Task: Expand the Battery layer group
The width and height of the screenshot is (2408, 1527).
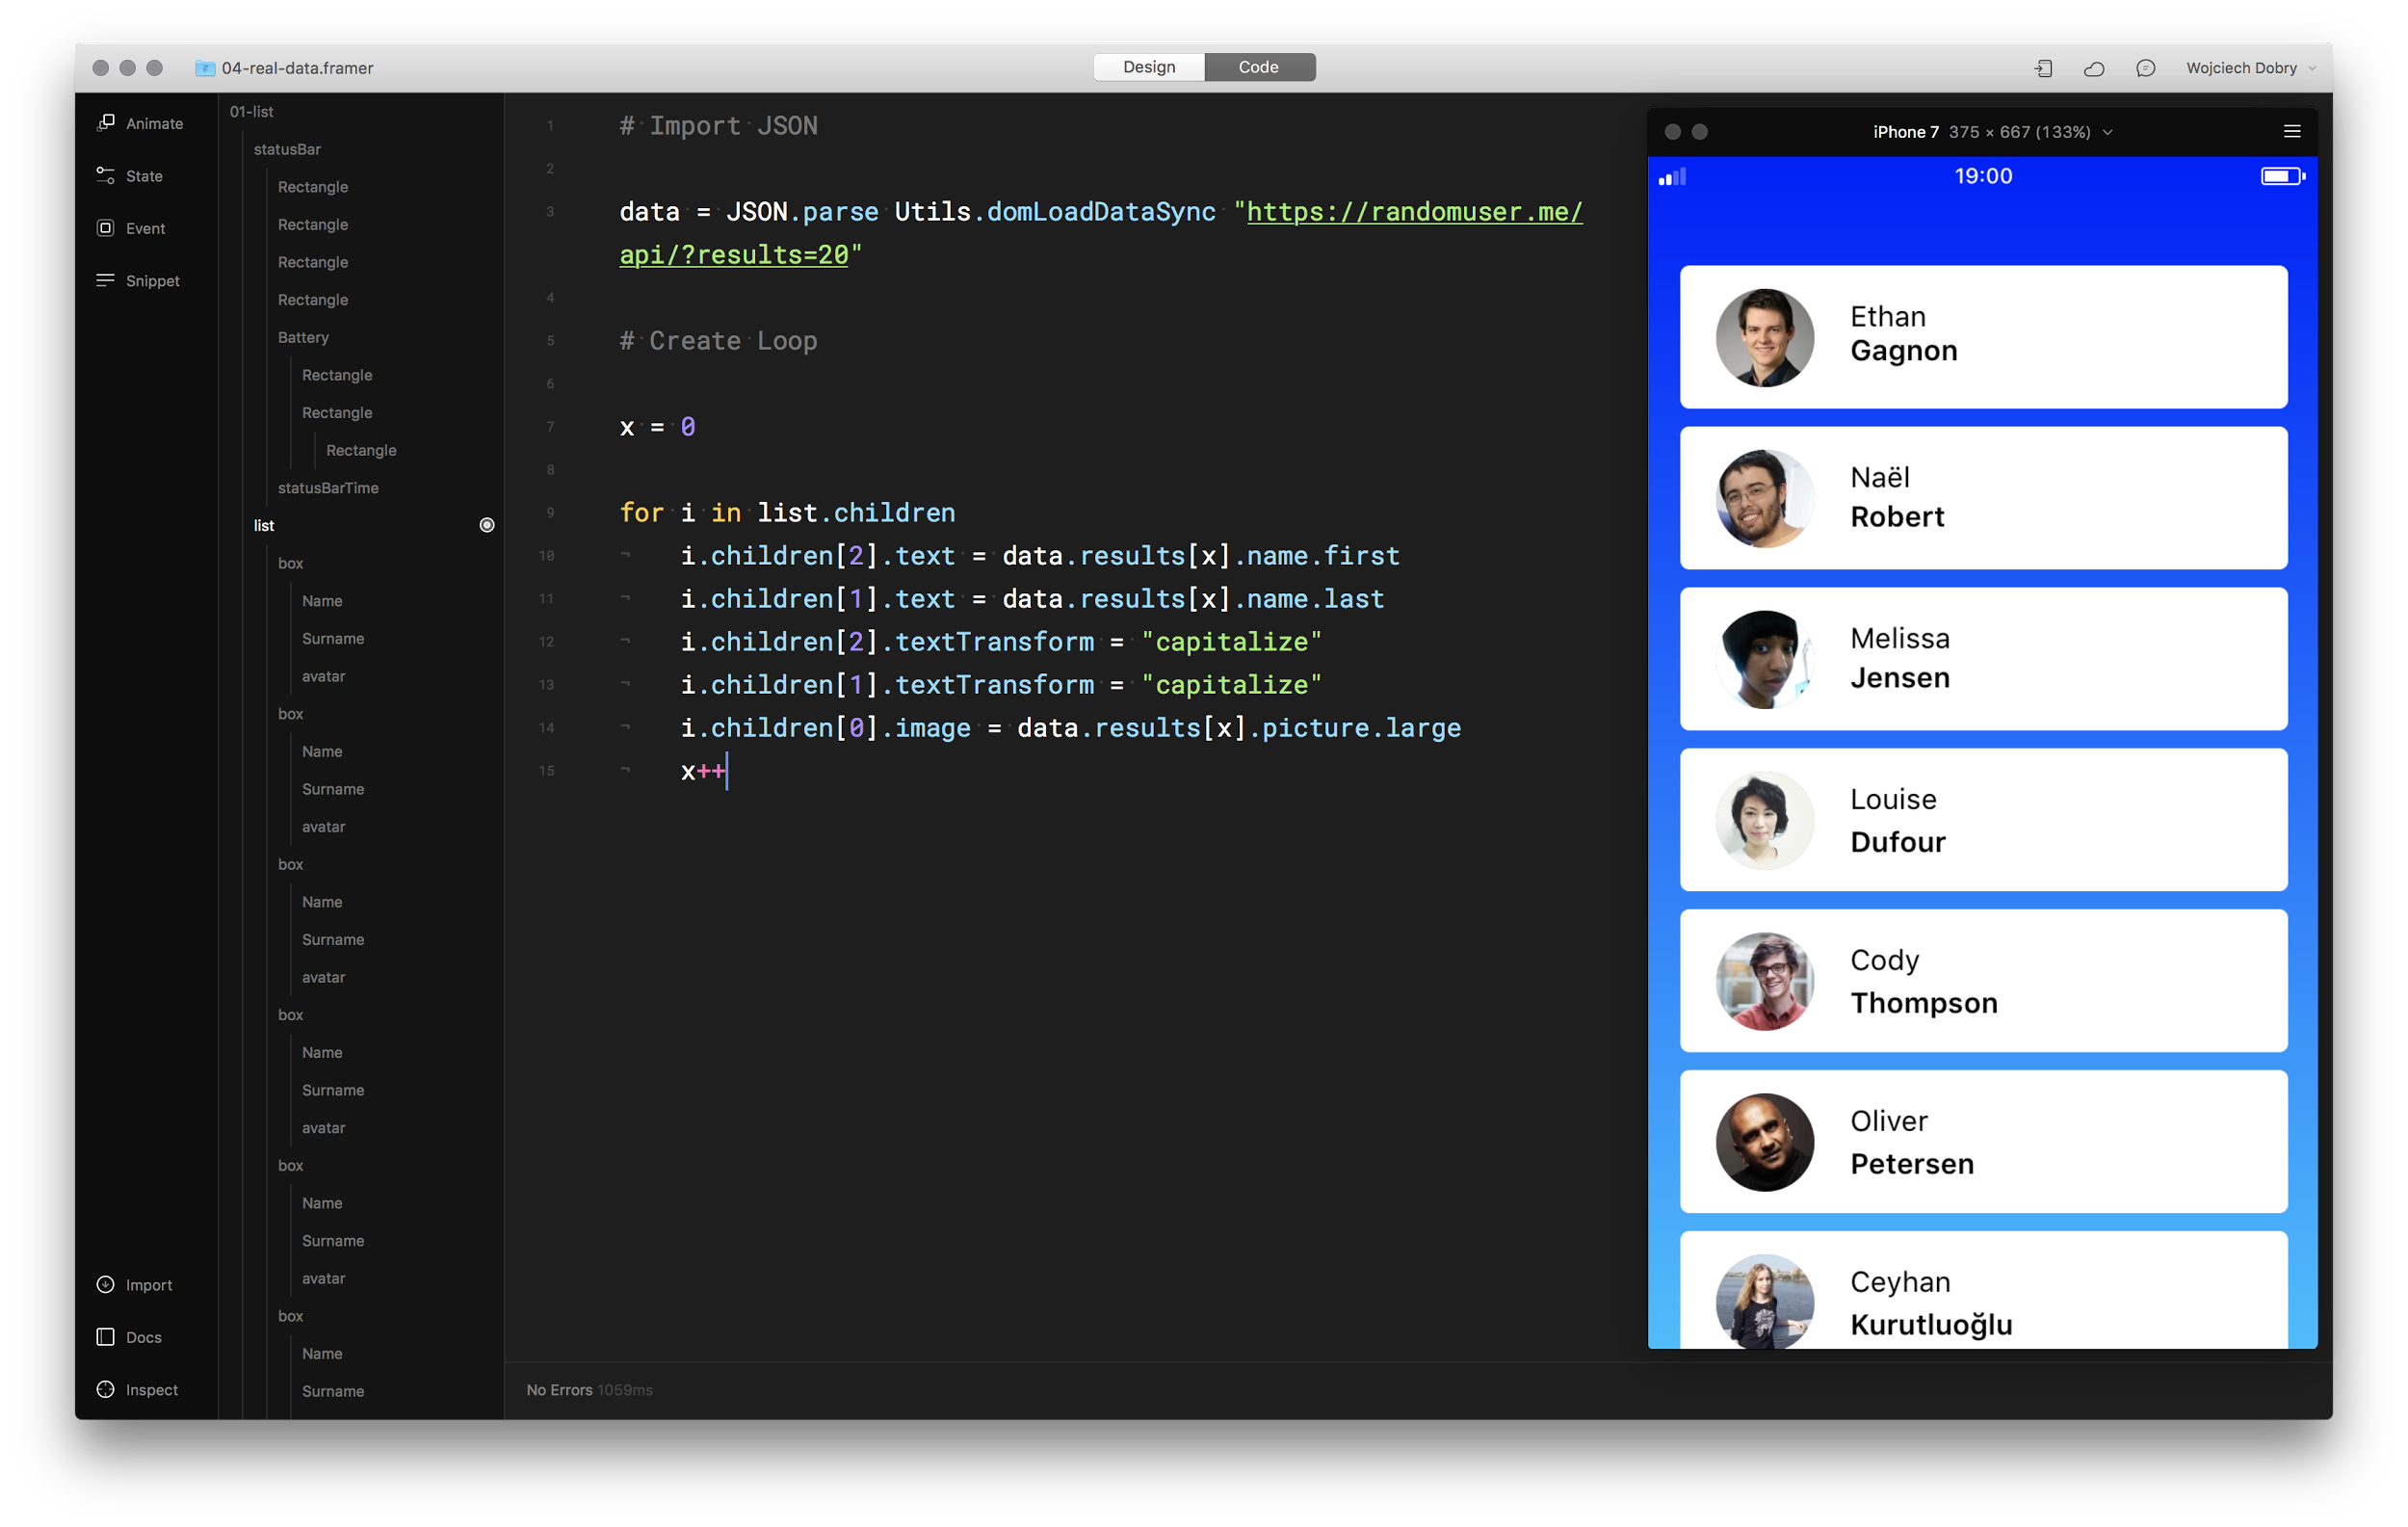Action: click(303, 337)
